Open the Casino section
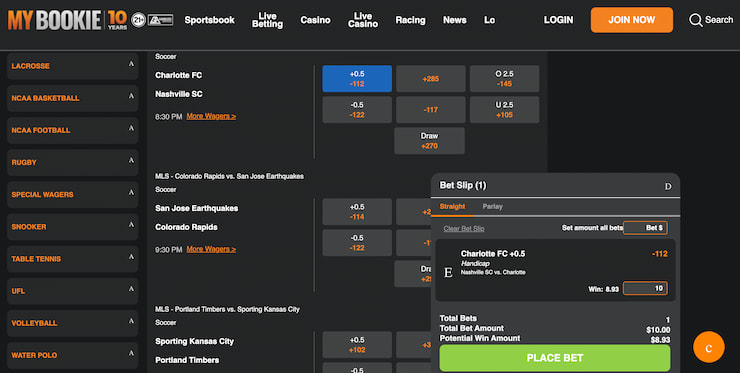Viewport: 740px width, 373px height. [x=315, y=20]
